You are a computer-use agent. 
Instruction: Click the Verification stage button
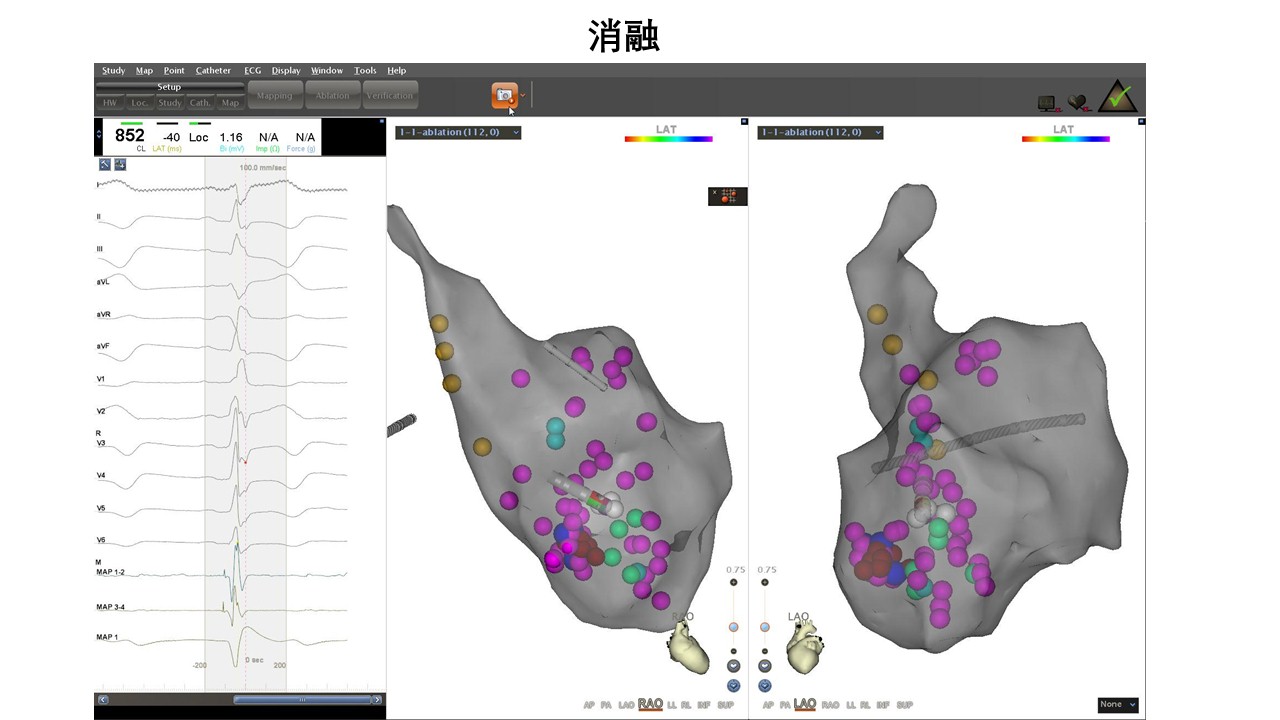[x=390, y=96]
